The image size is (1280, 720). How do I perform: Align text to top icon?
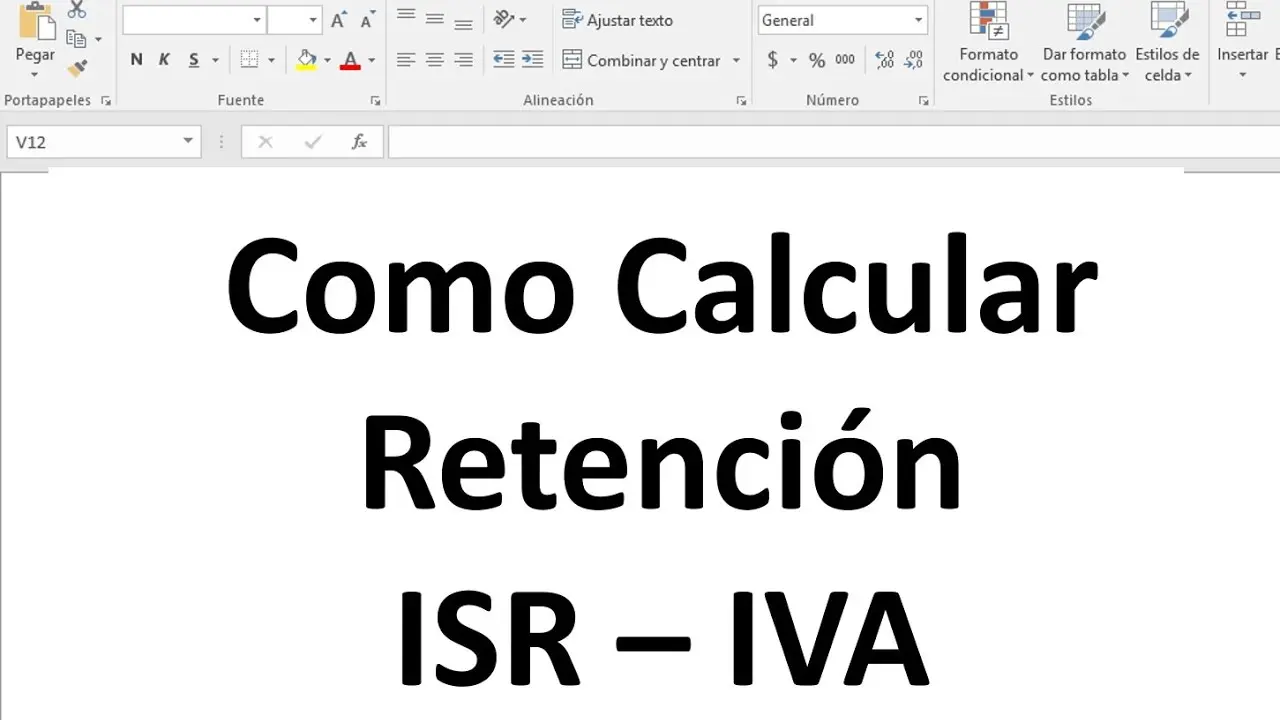tap(406, 17)
